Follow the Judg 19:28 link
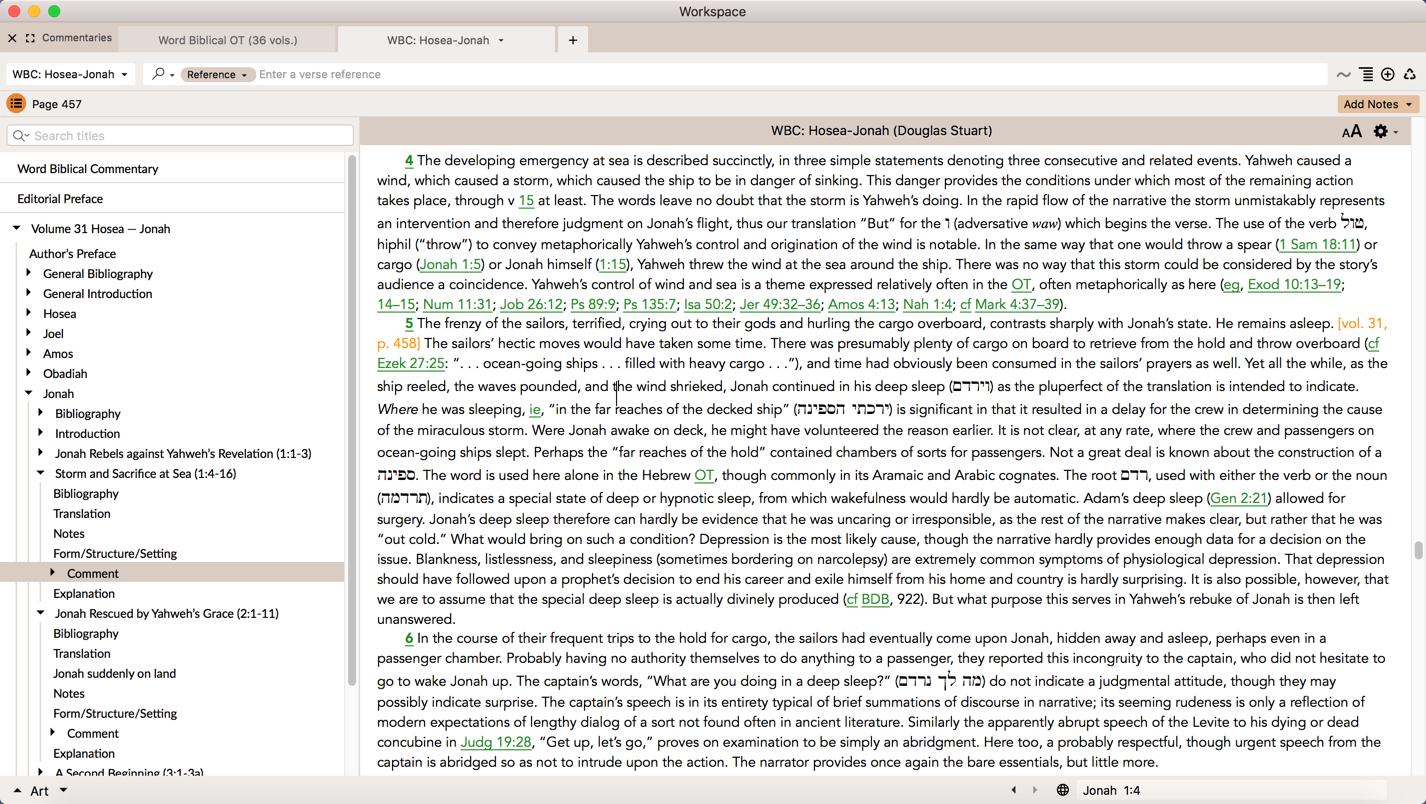 tap(496, 742)
